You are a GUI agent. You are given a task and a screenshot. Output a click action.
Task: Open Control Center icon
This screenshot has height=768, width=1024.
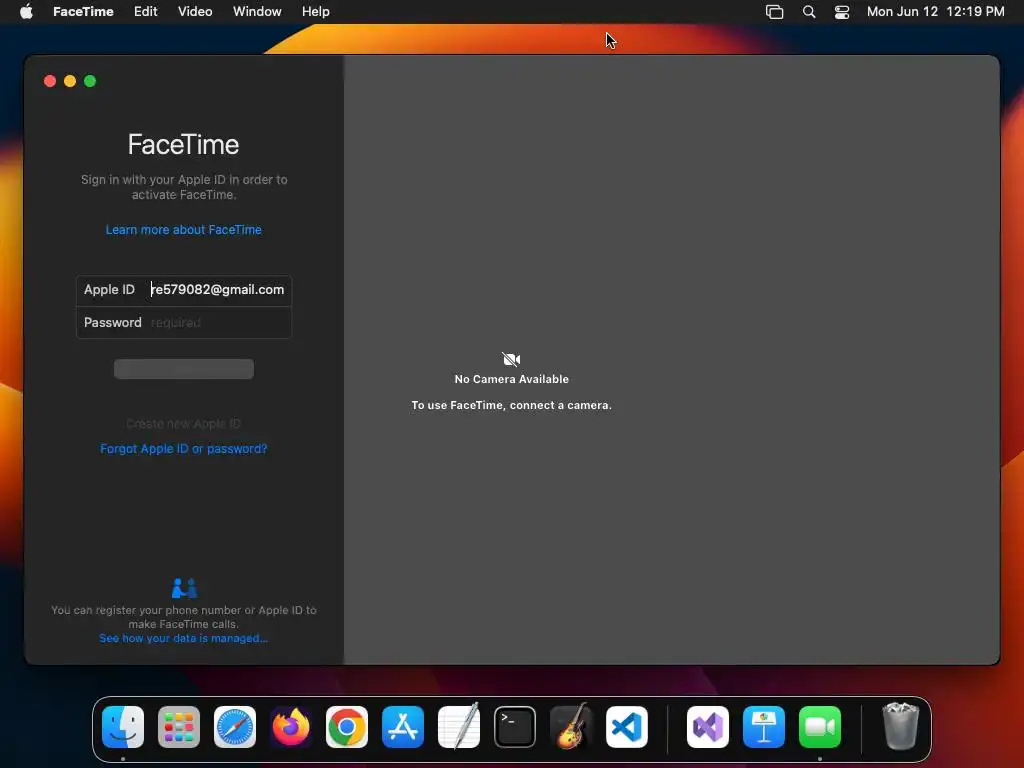(x=842, y=12)
